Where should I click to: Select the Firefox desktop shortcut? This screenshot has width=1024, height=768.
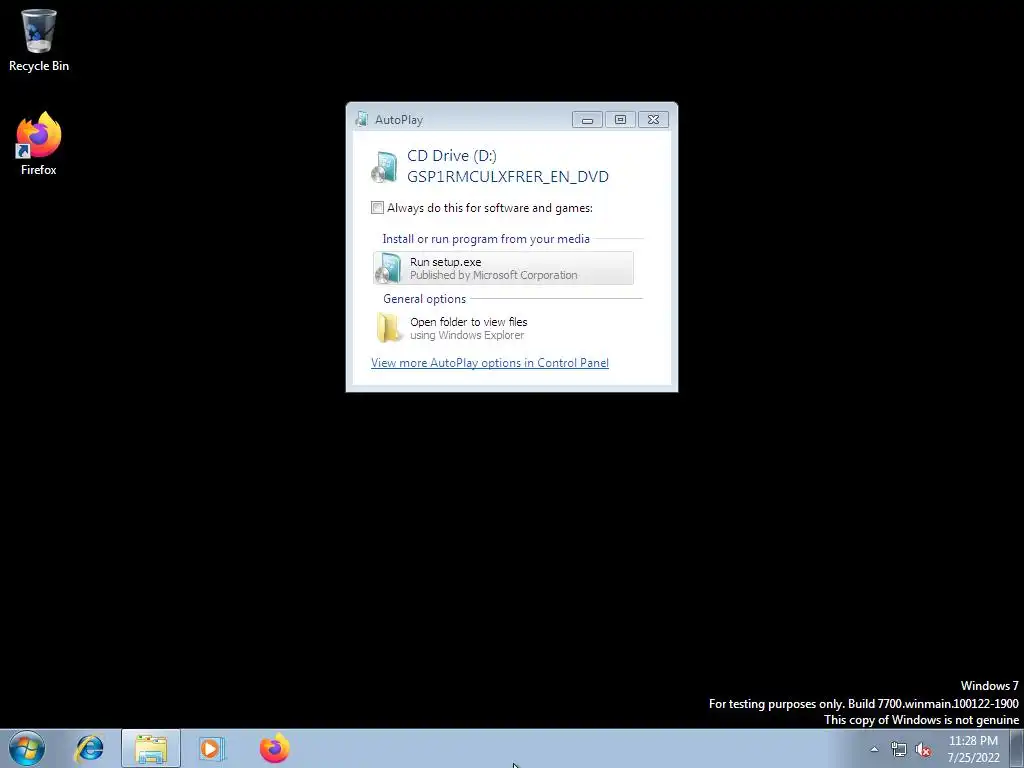pos(39,144)
